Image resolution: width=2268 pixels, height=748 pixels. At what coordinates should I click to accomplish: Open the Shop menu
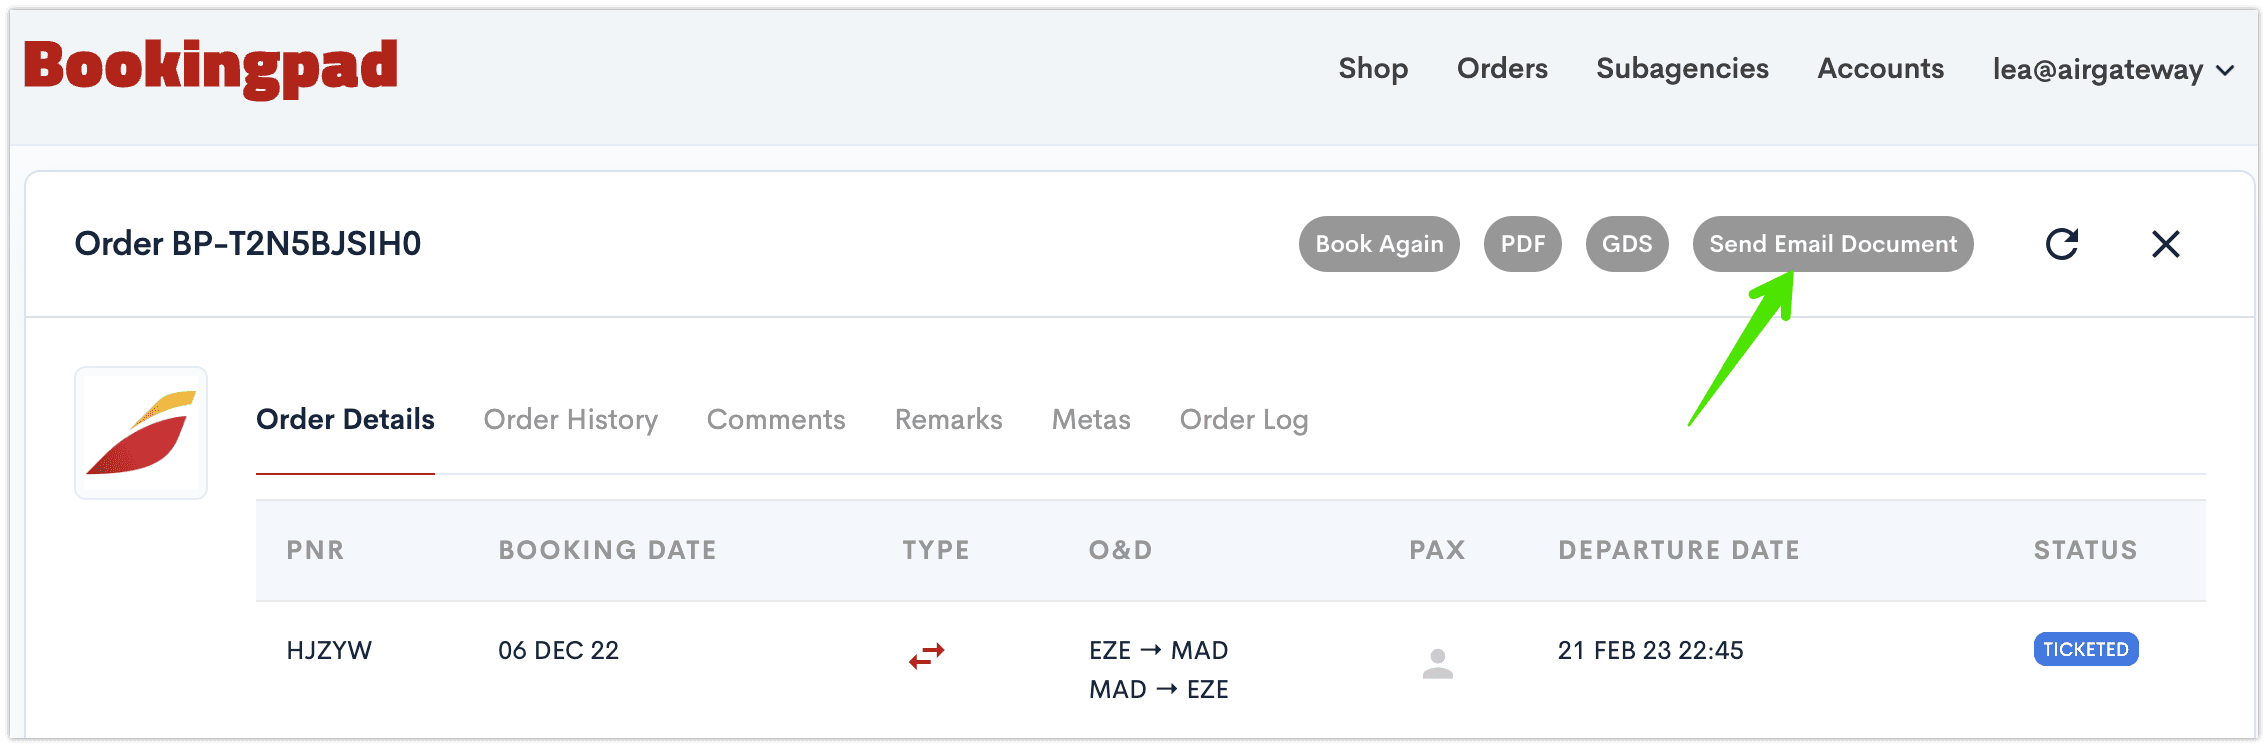[1373, 68]
